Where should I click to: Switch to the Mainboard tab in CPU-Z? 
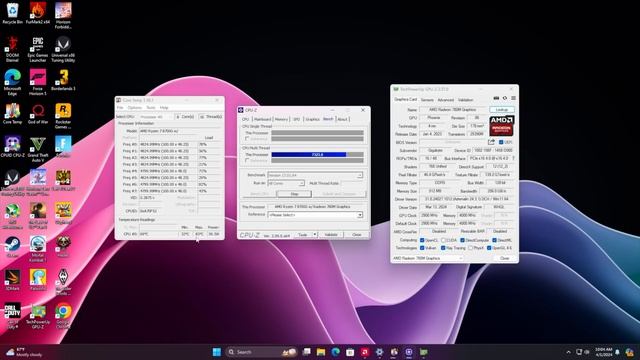click(262, 119)
